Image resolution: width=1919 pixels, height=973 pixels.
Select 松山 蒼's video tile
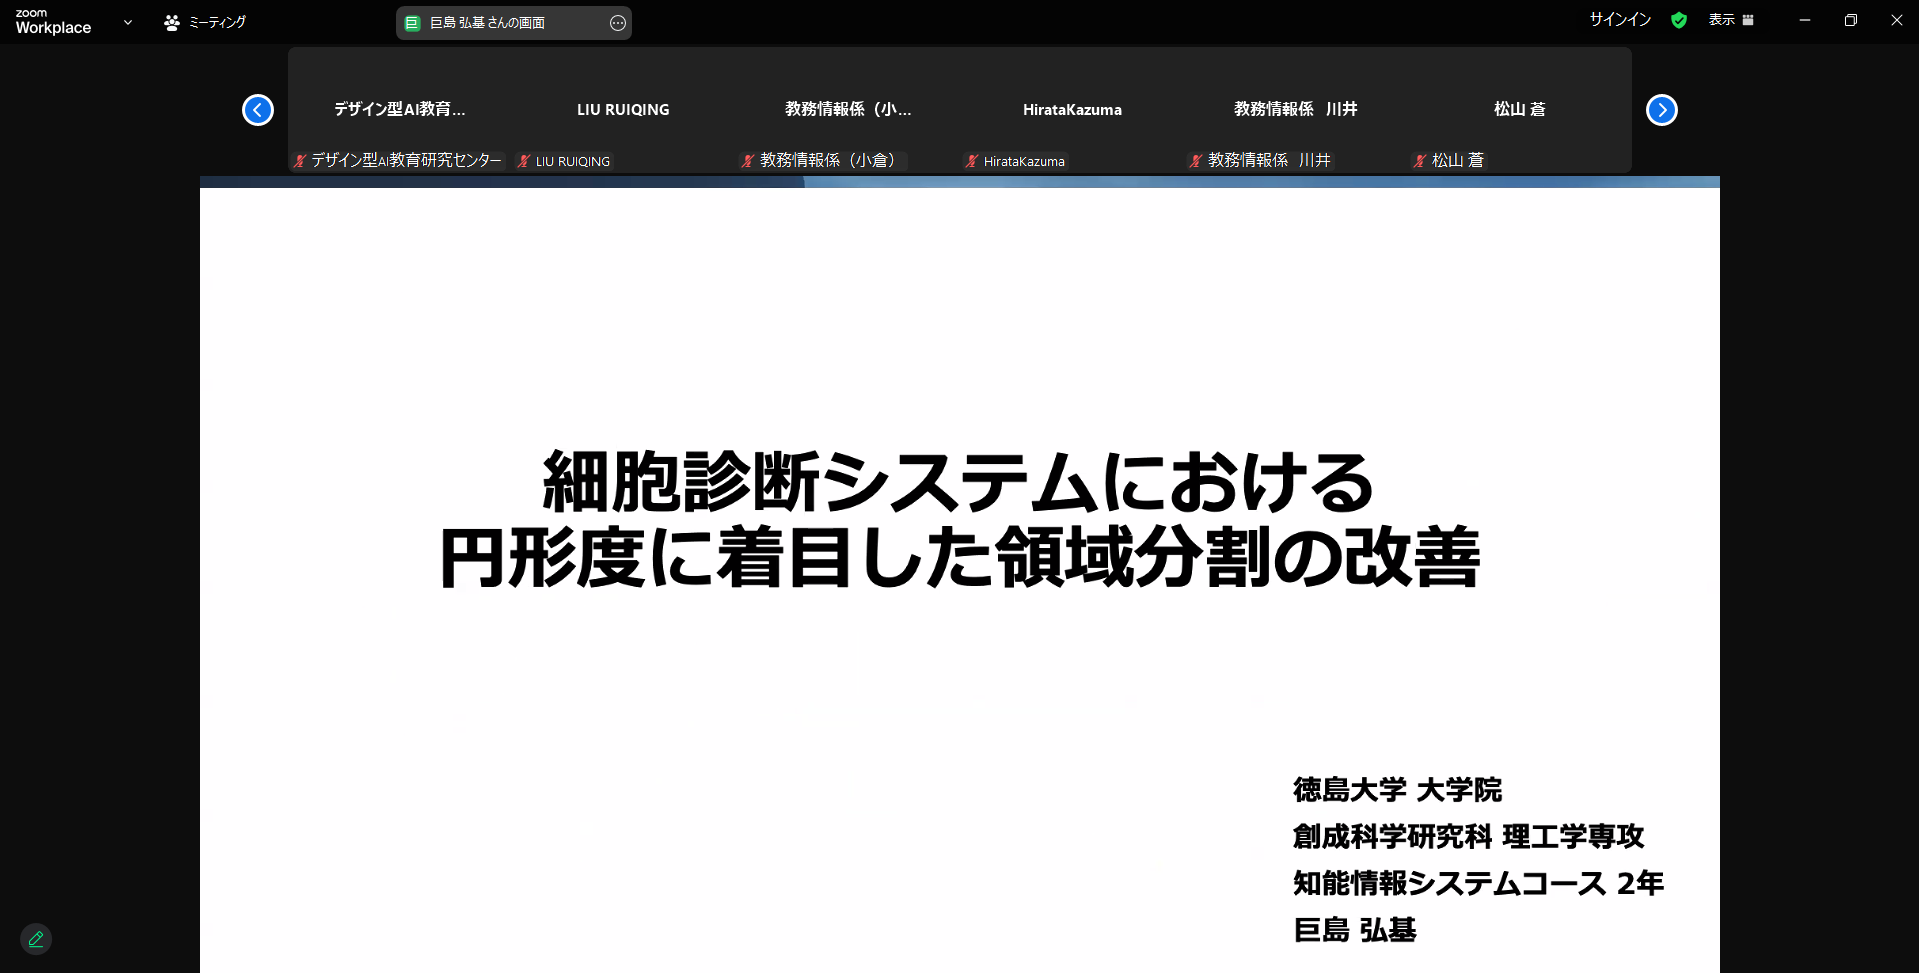click(x=1518, y=110)
